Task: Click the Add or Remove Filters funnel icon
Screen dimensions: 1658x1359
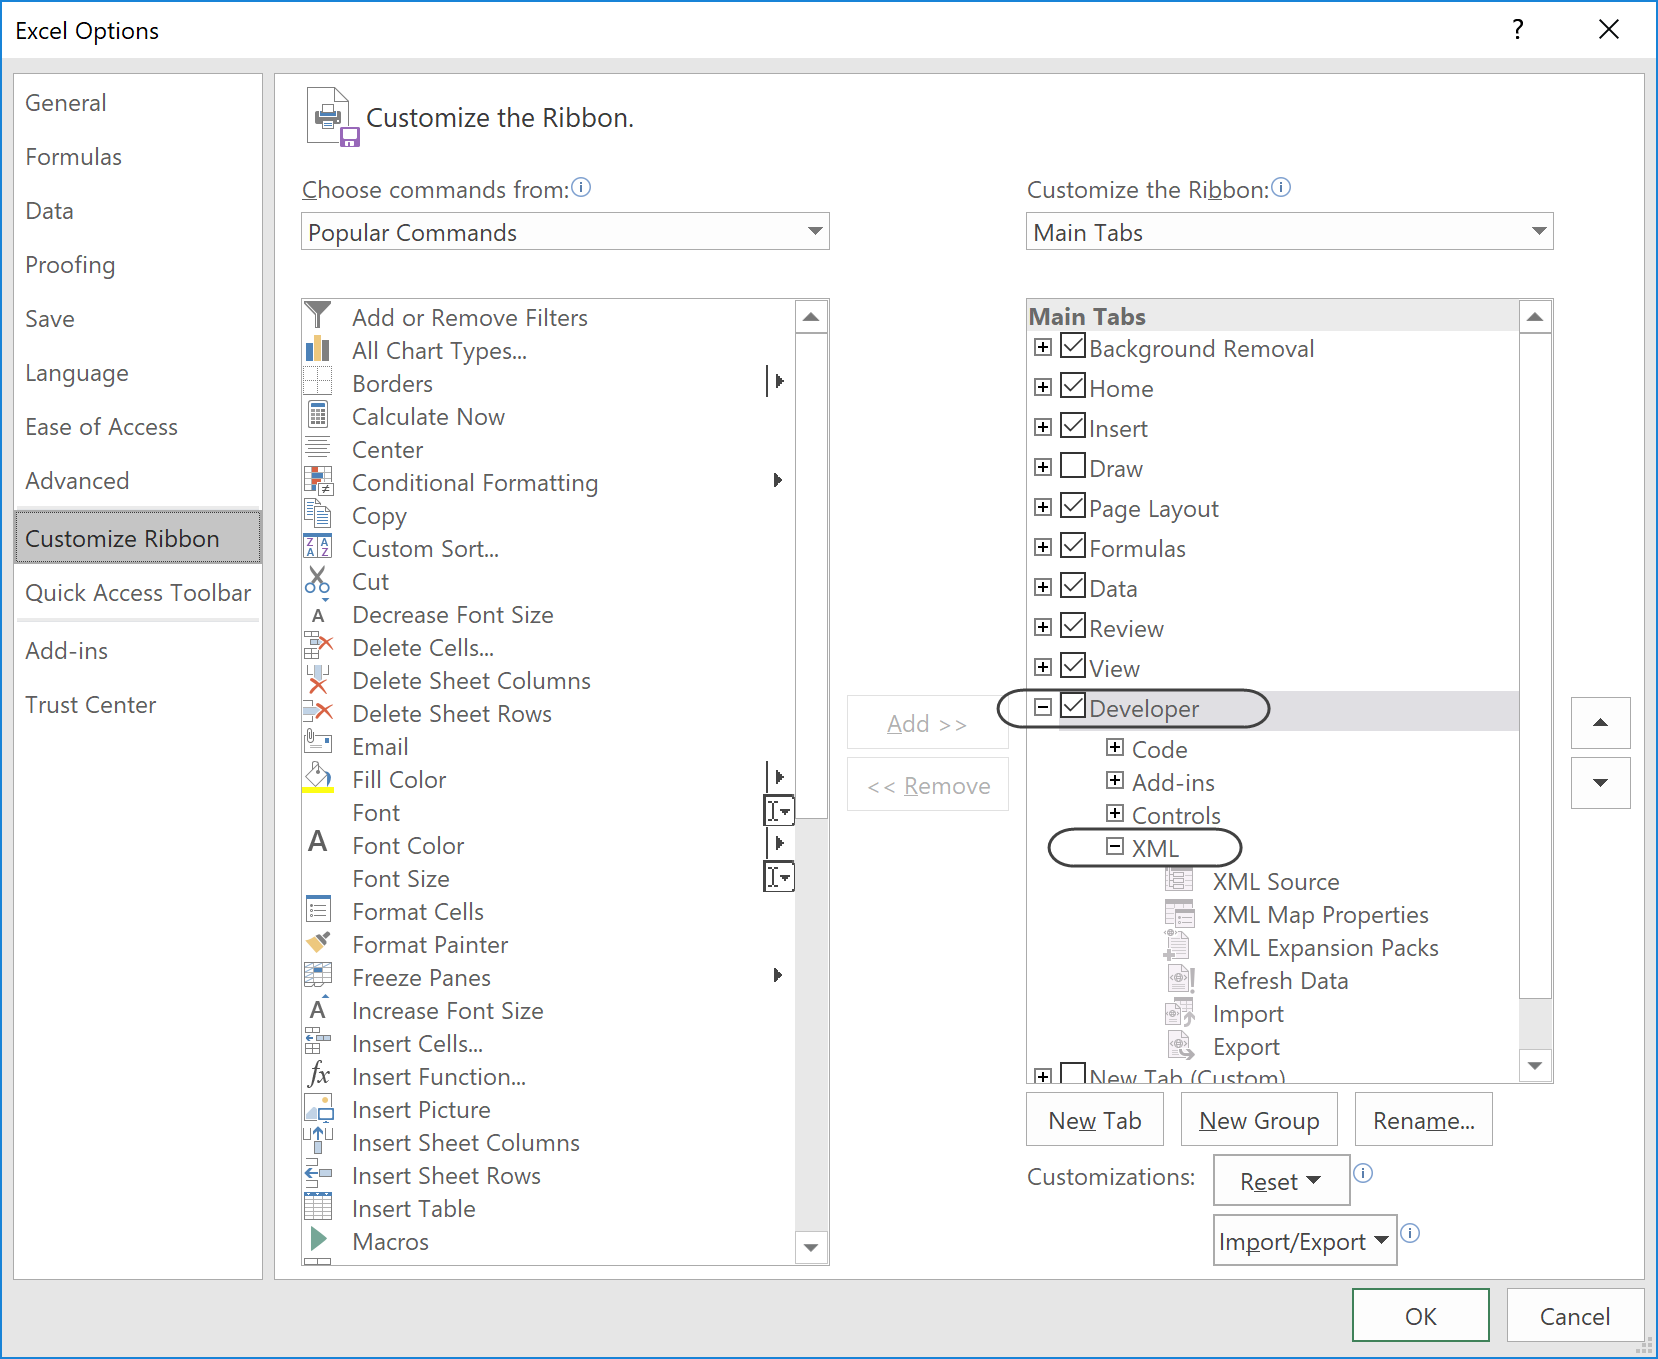Action: (x=317, y=316)
